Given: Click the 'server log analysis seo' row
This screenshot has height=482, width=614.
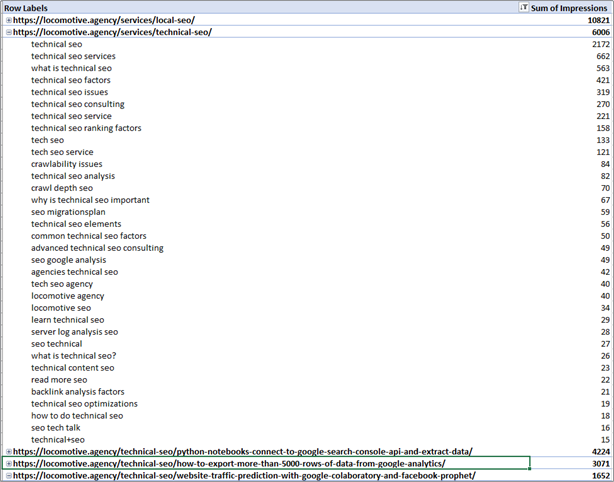Looking at the screenshot, I should coord(74,332).
